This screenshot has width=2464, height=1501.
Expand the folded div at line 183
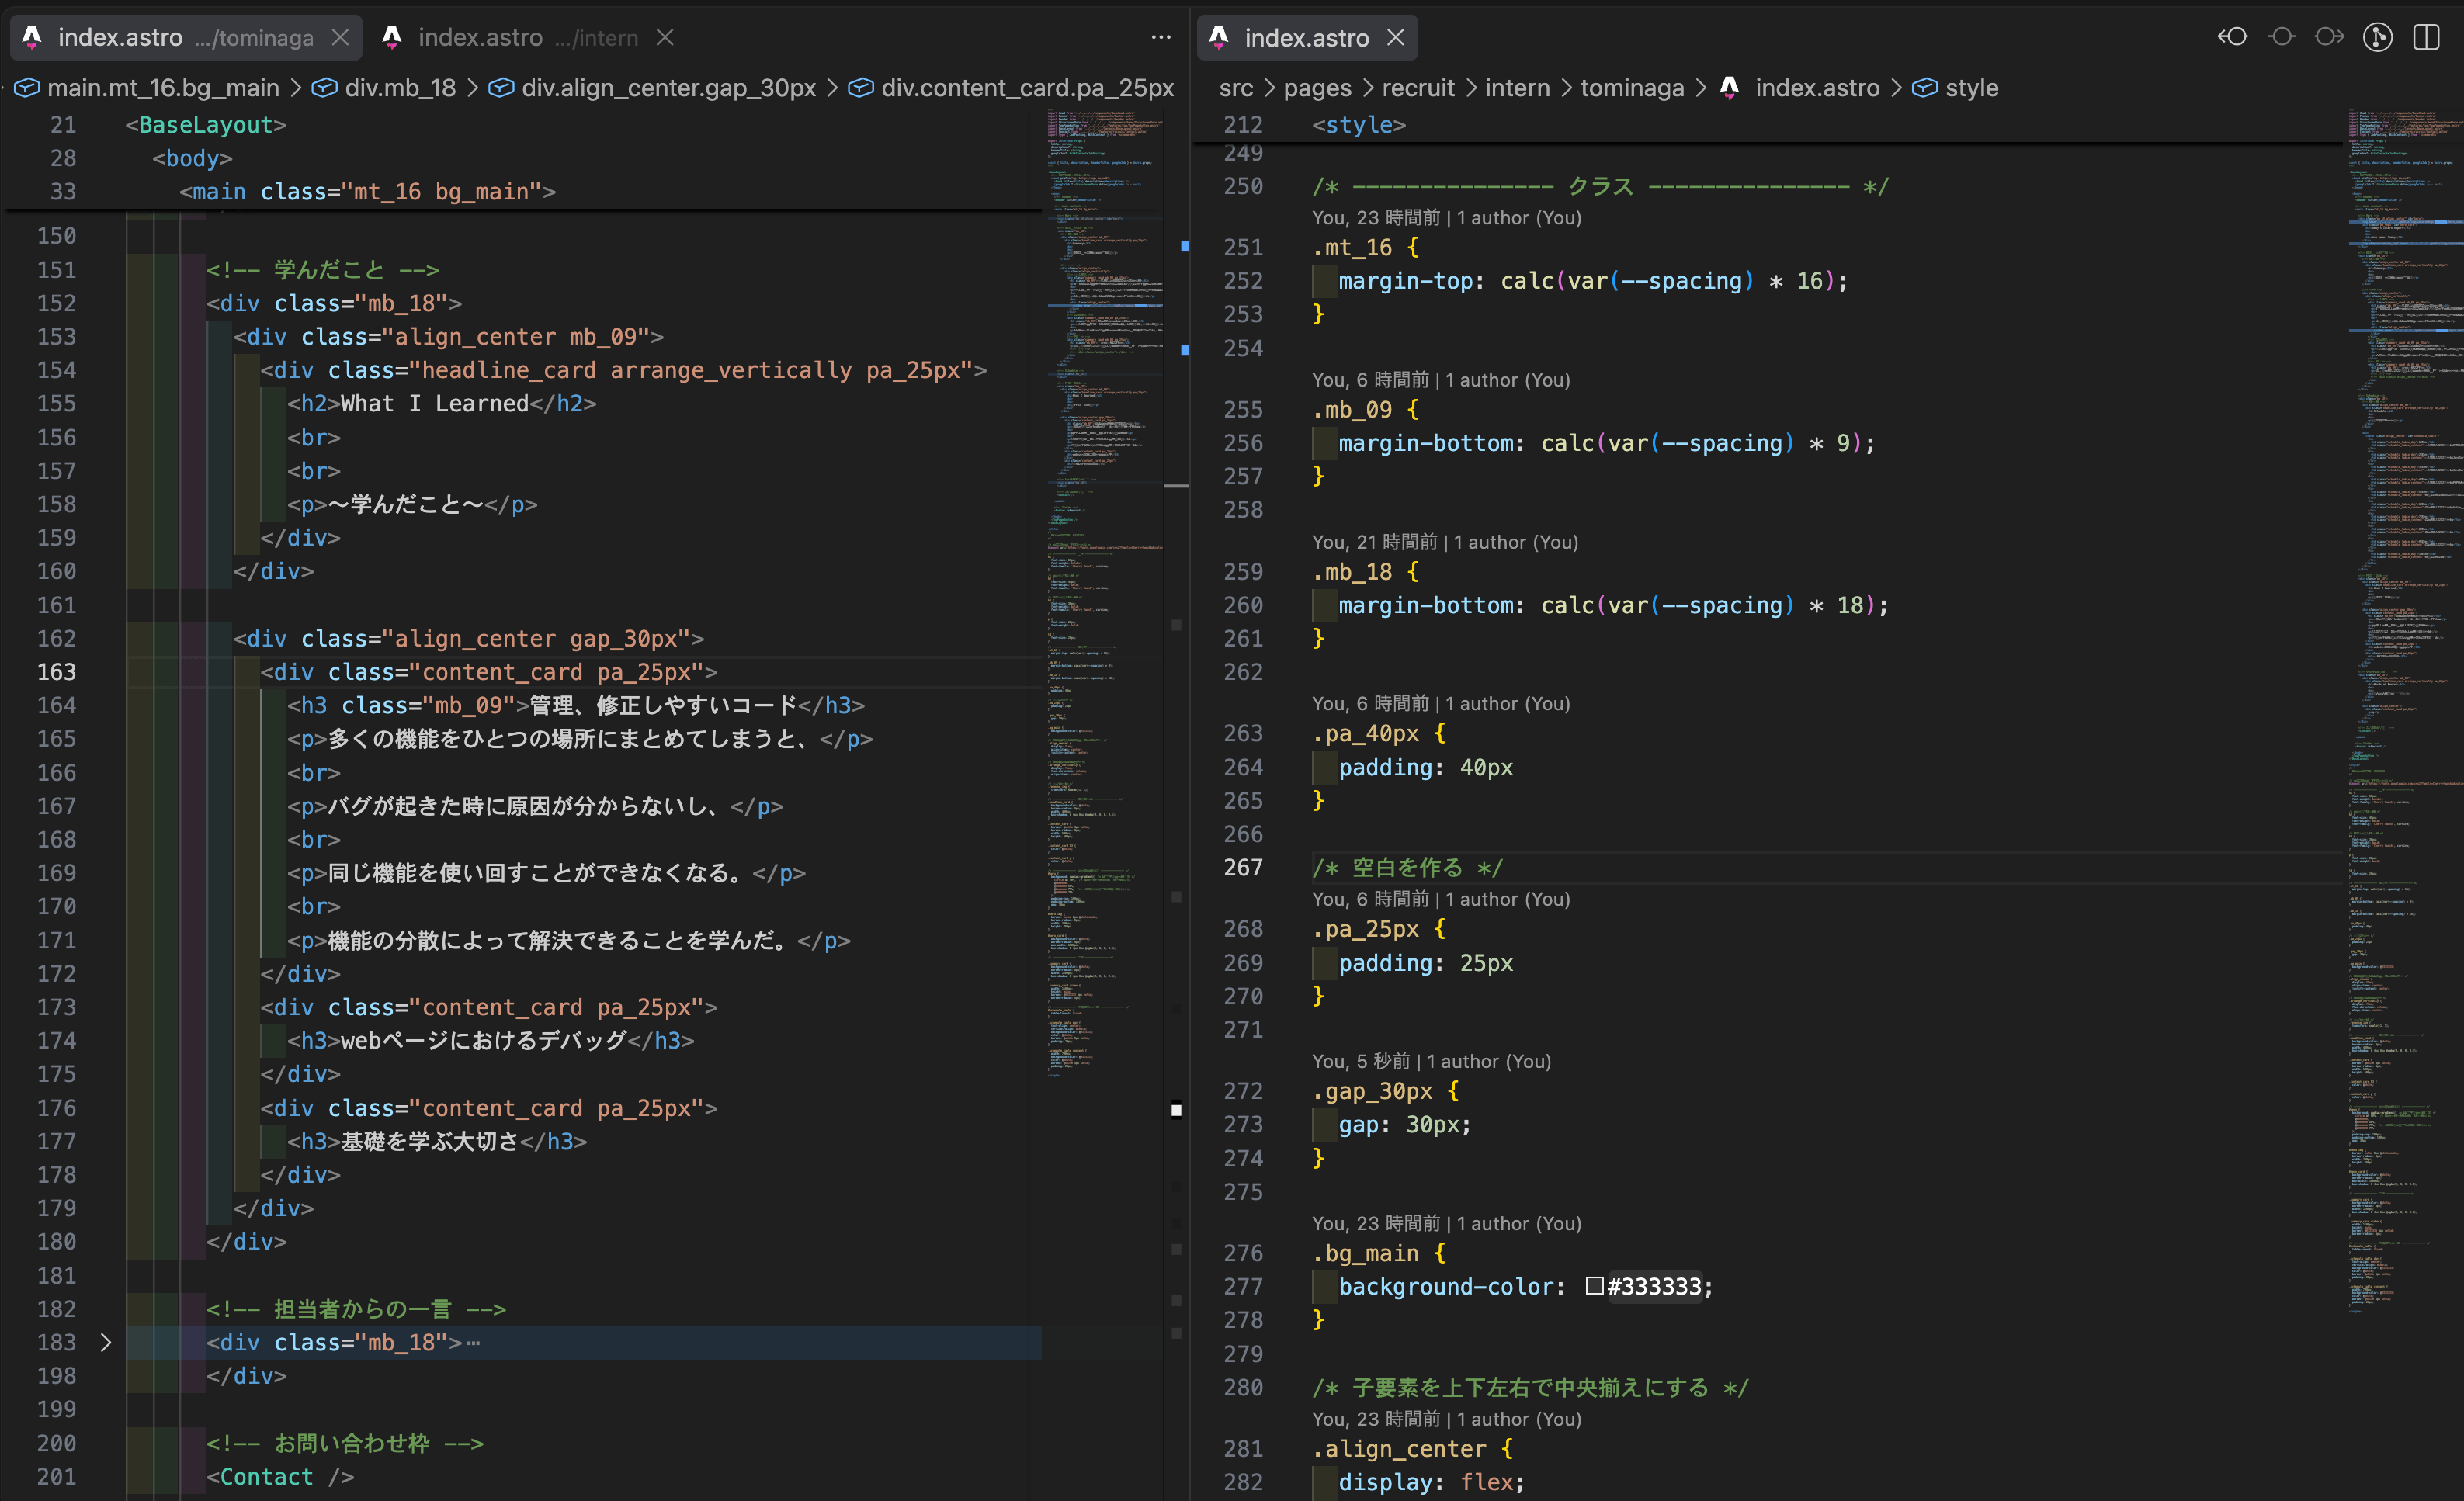click(x=106, y=1342)
